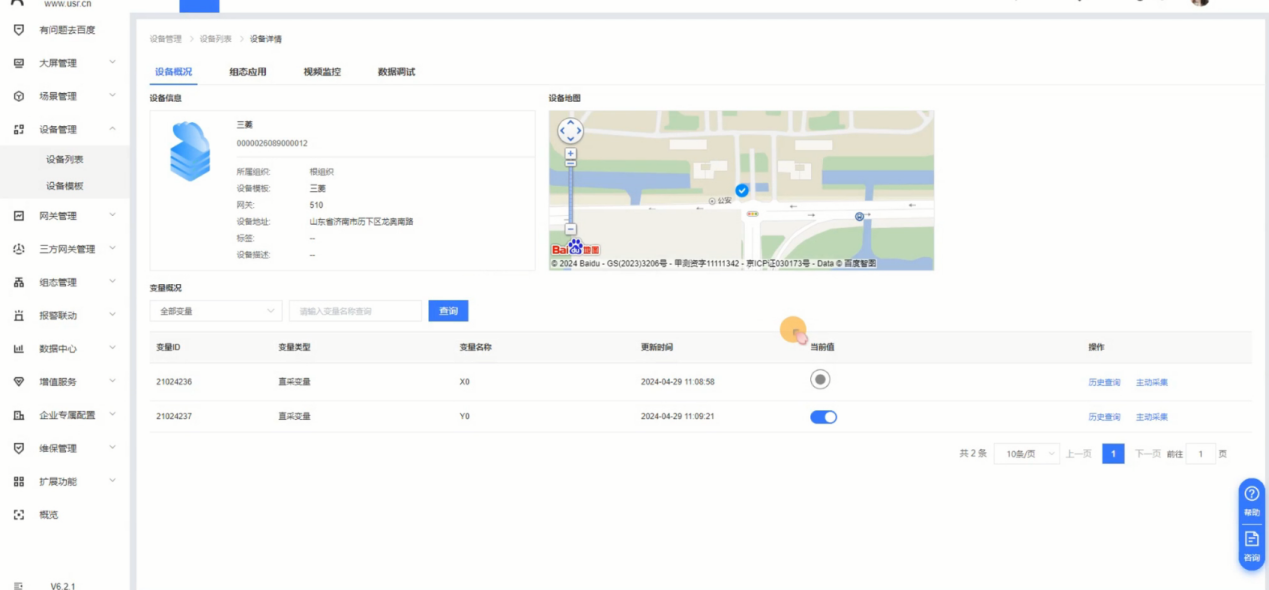Open the 咨询 consultation floating icon
Viewport: 1269px width, 590px height.
[1251, 545]
